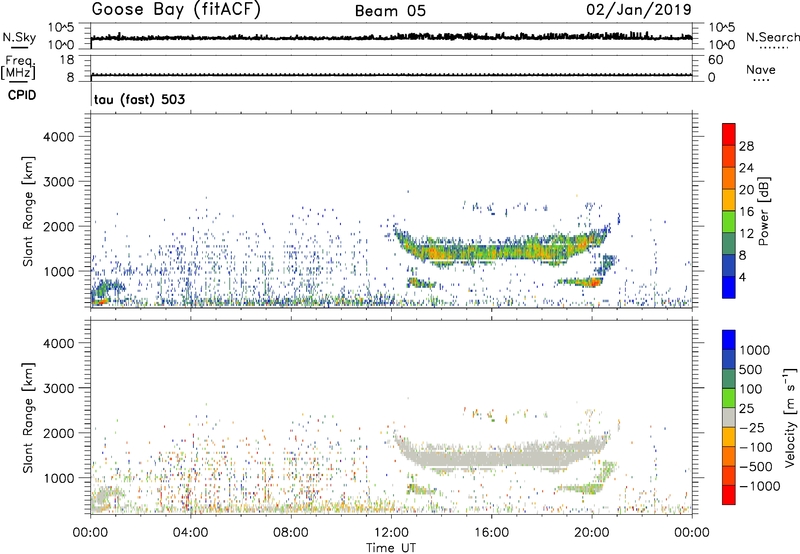800x554 pixels.
Task: Pick the blue top segment of Velocity color bar
Action: click(729, 340)
